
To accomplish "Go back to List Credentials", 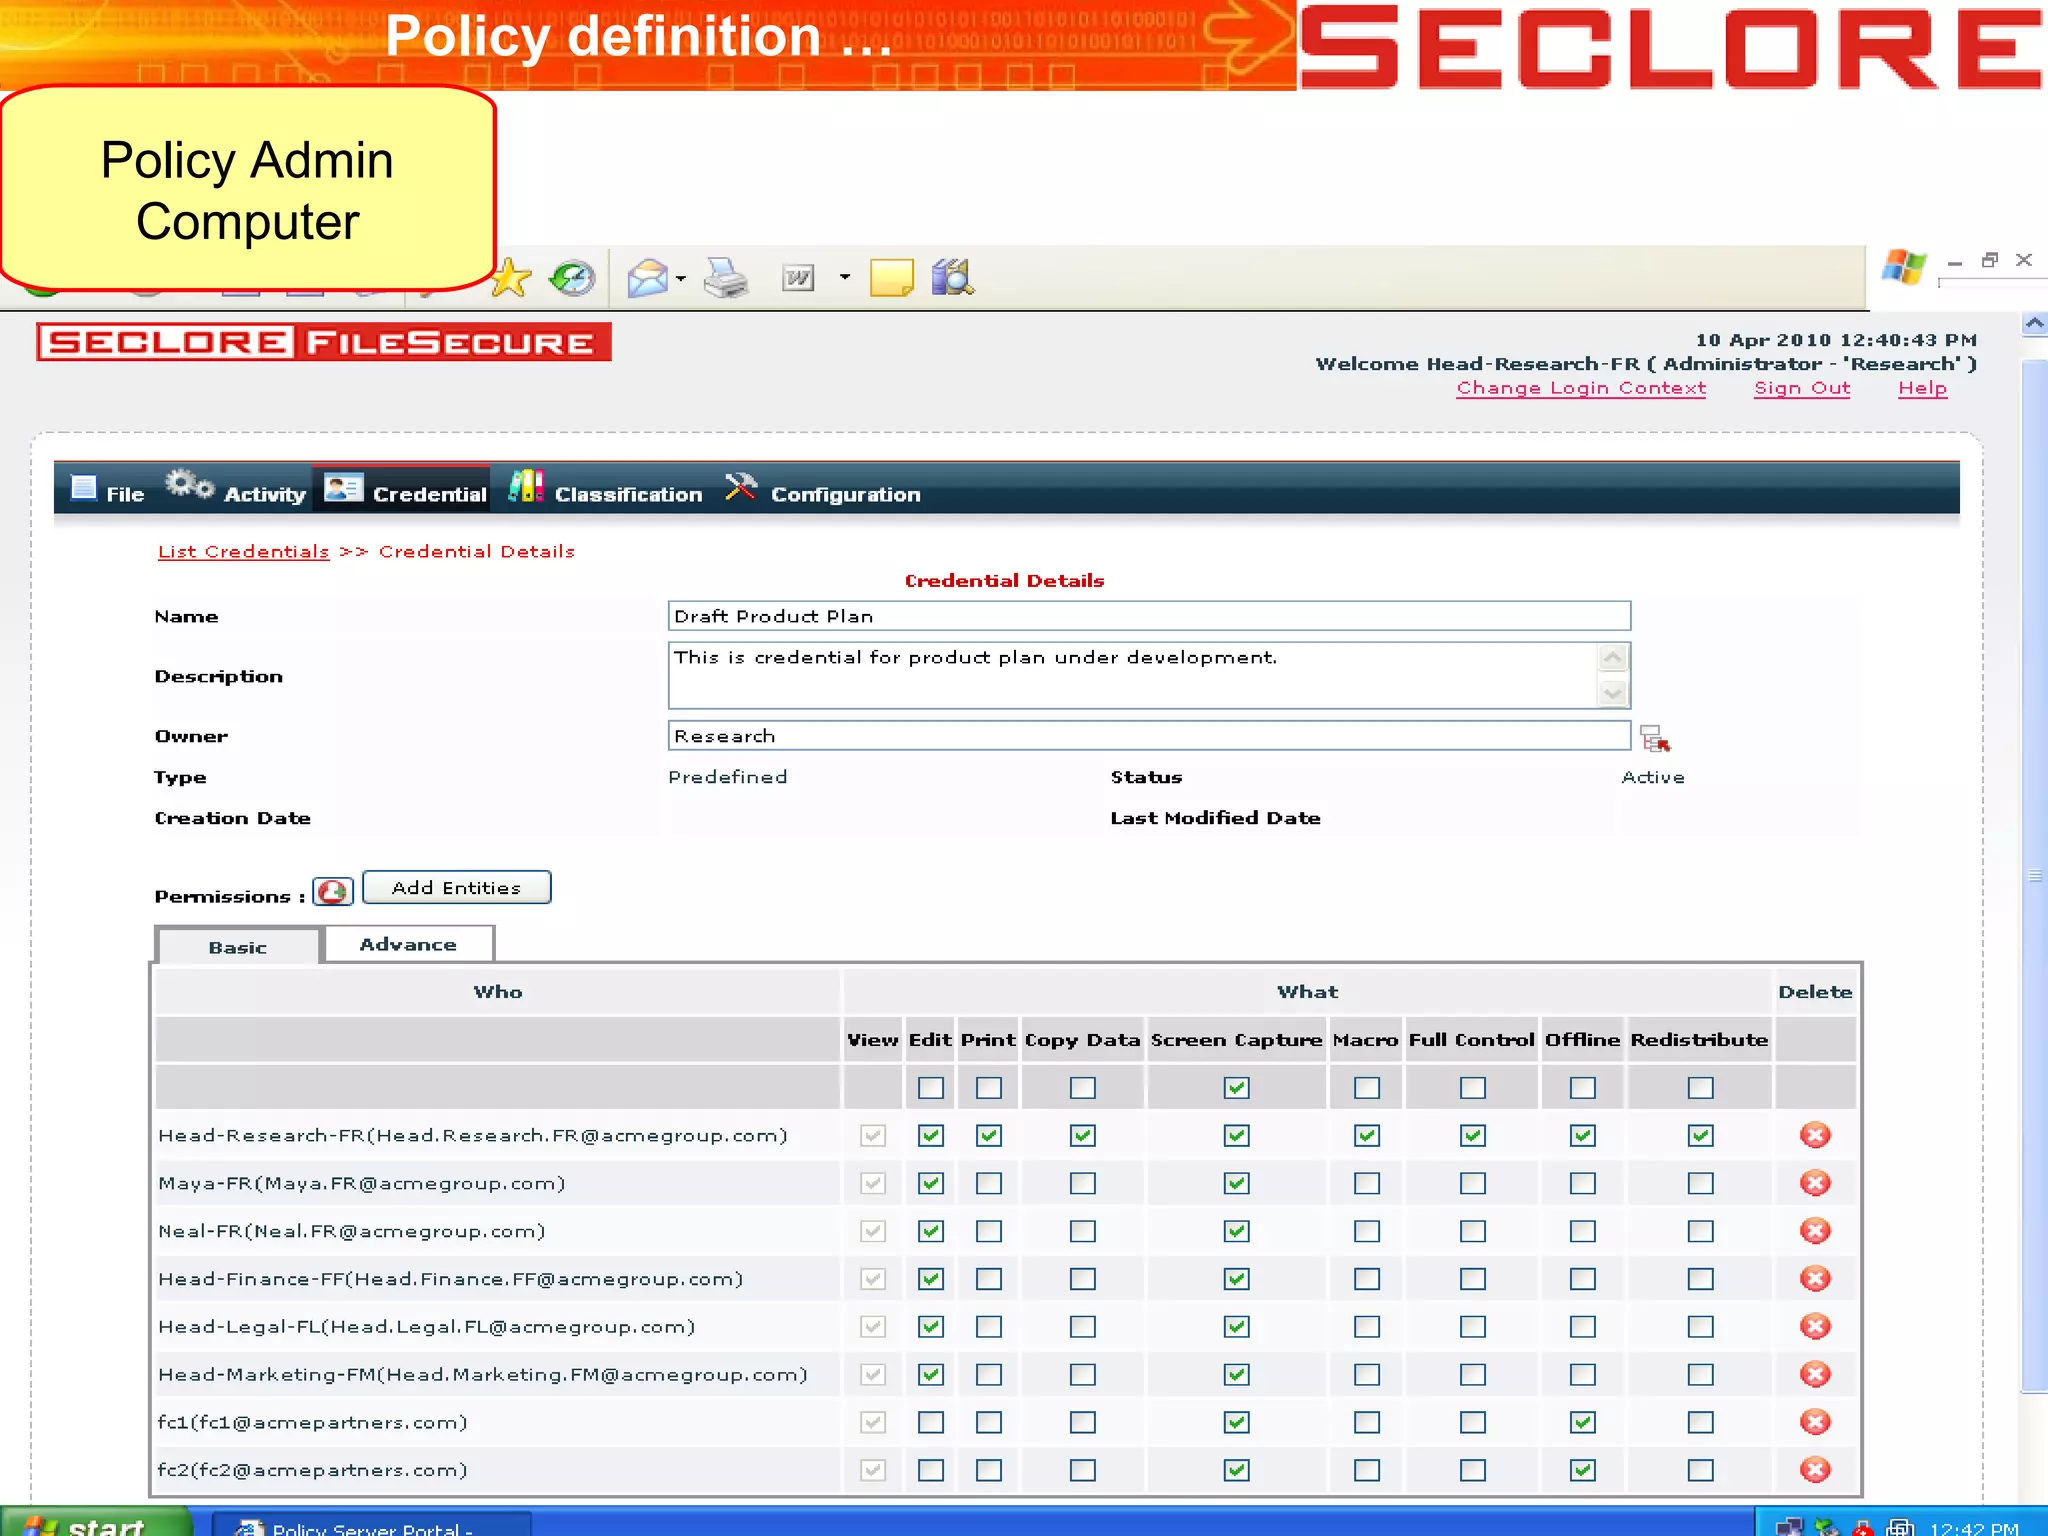I will (x=243, y=552).
